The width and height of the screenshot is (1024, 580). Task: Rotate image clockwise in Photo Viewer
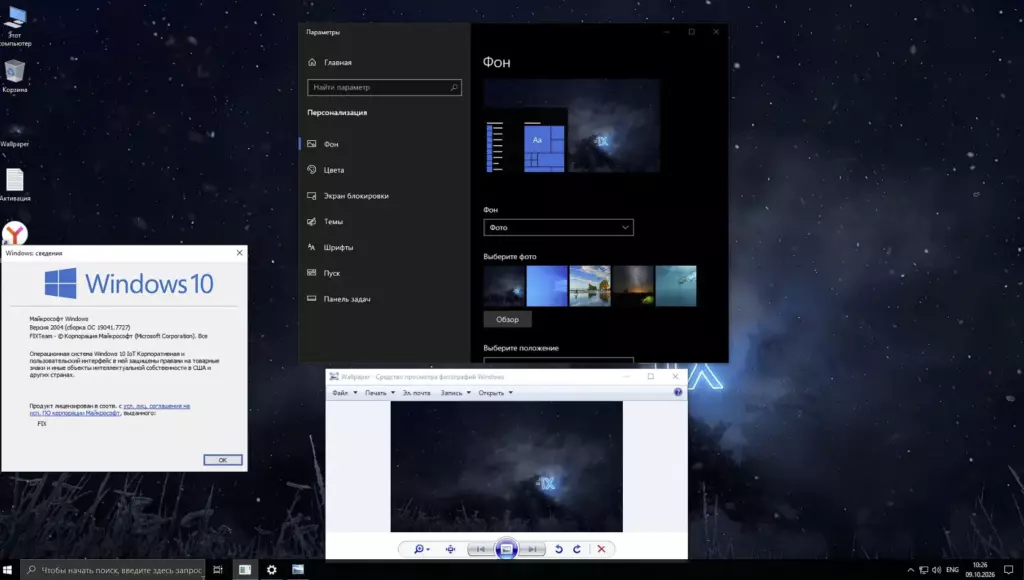click(577, 549)
